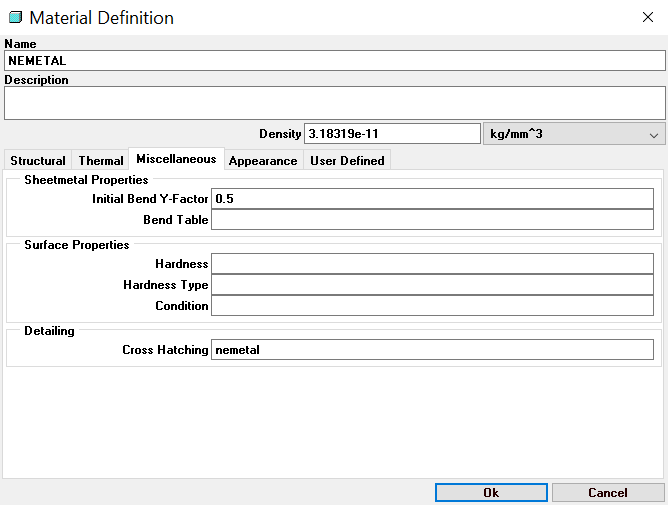Go to the Appearance tab

point(263,161)
